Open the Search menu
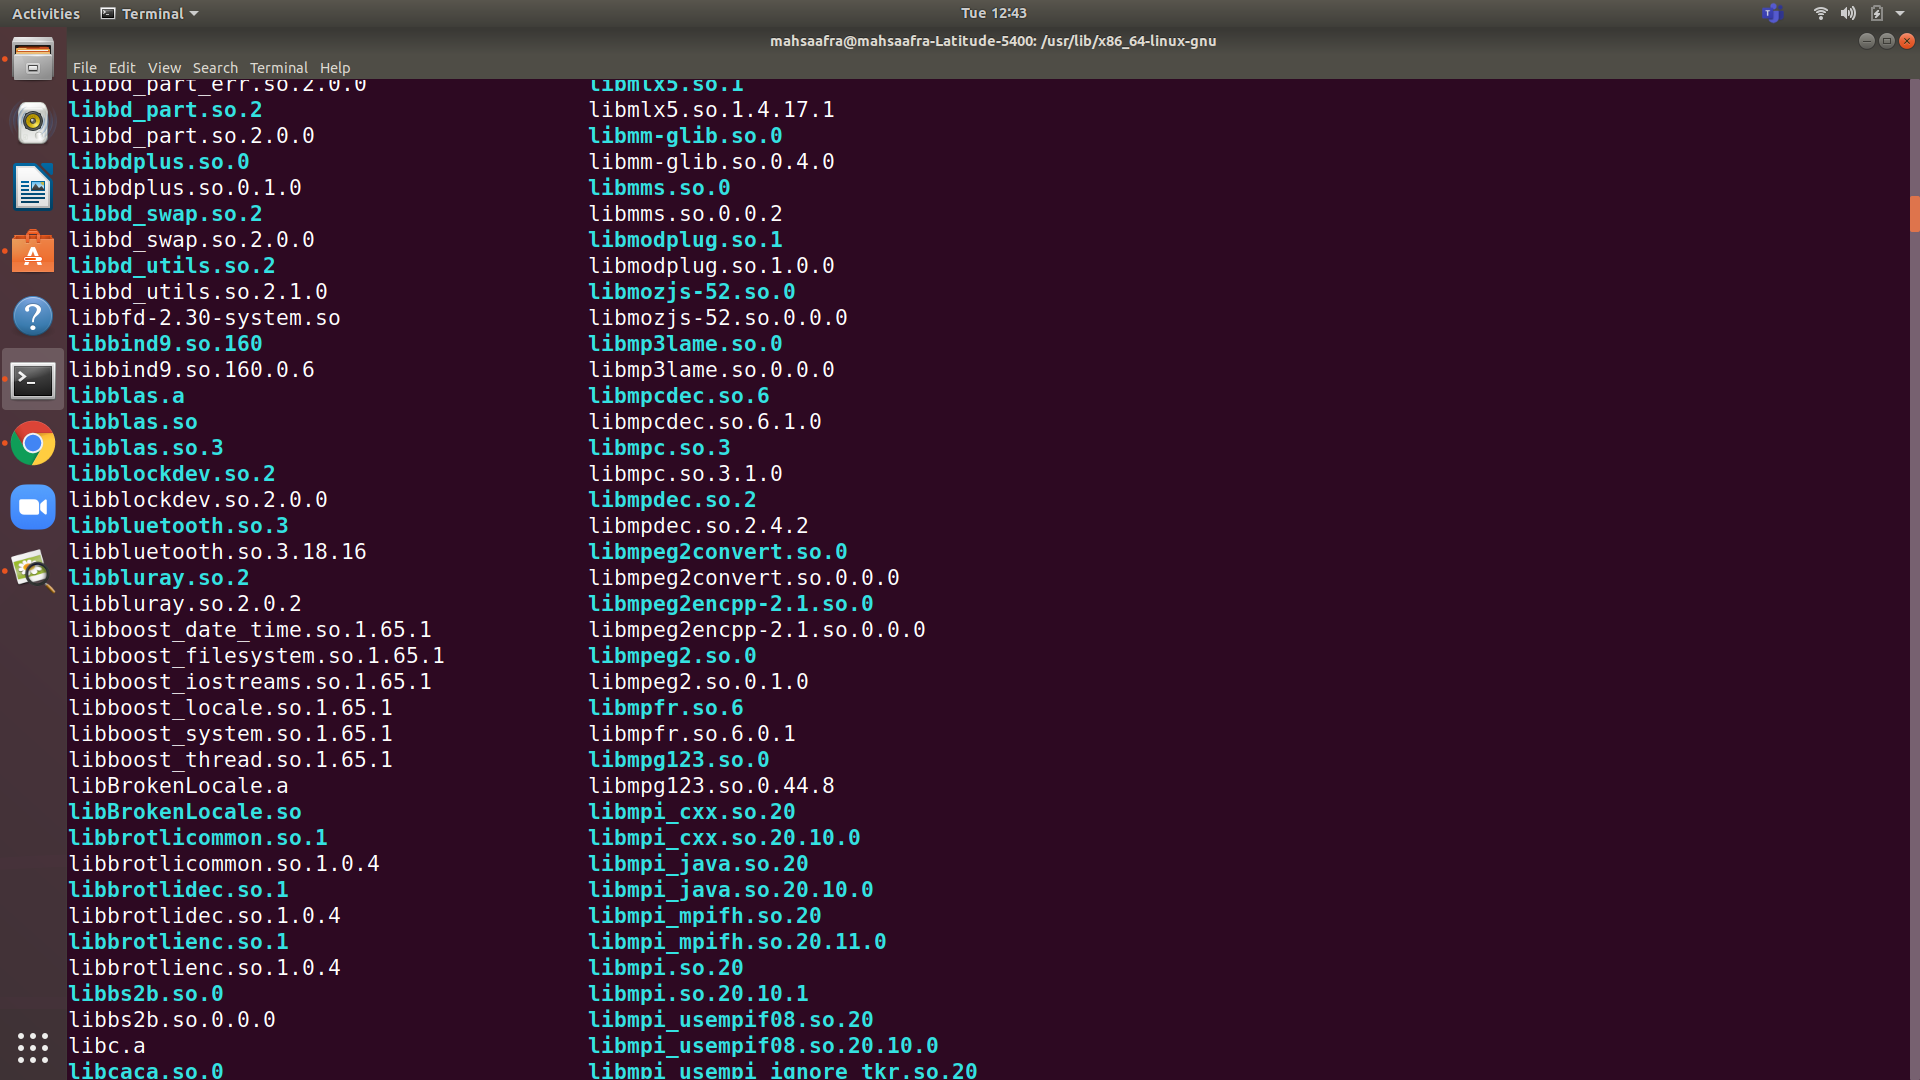This screenshot has width=1920, height=1080. pos(215,68)
